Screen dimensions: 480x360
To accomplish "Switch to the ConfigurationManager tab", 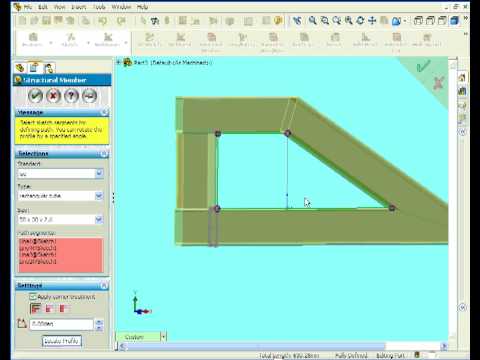I will tap(49, 68).
